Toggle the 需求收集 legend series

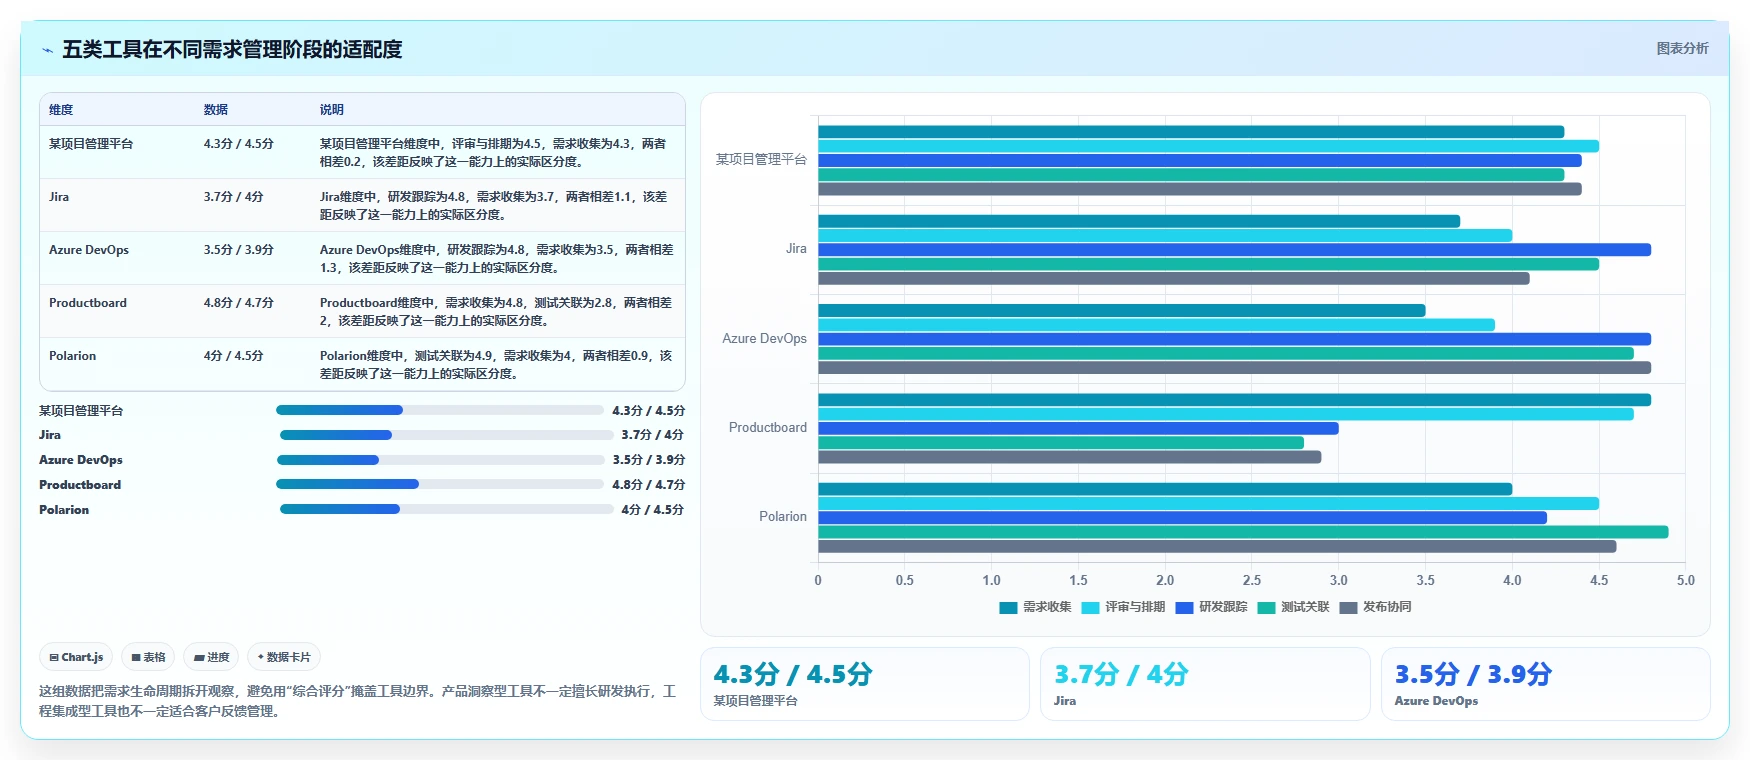[x=1035, y=607]
